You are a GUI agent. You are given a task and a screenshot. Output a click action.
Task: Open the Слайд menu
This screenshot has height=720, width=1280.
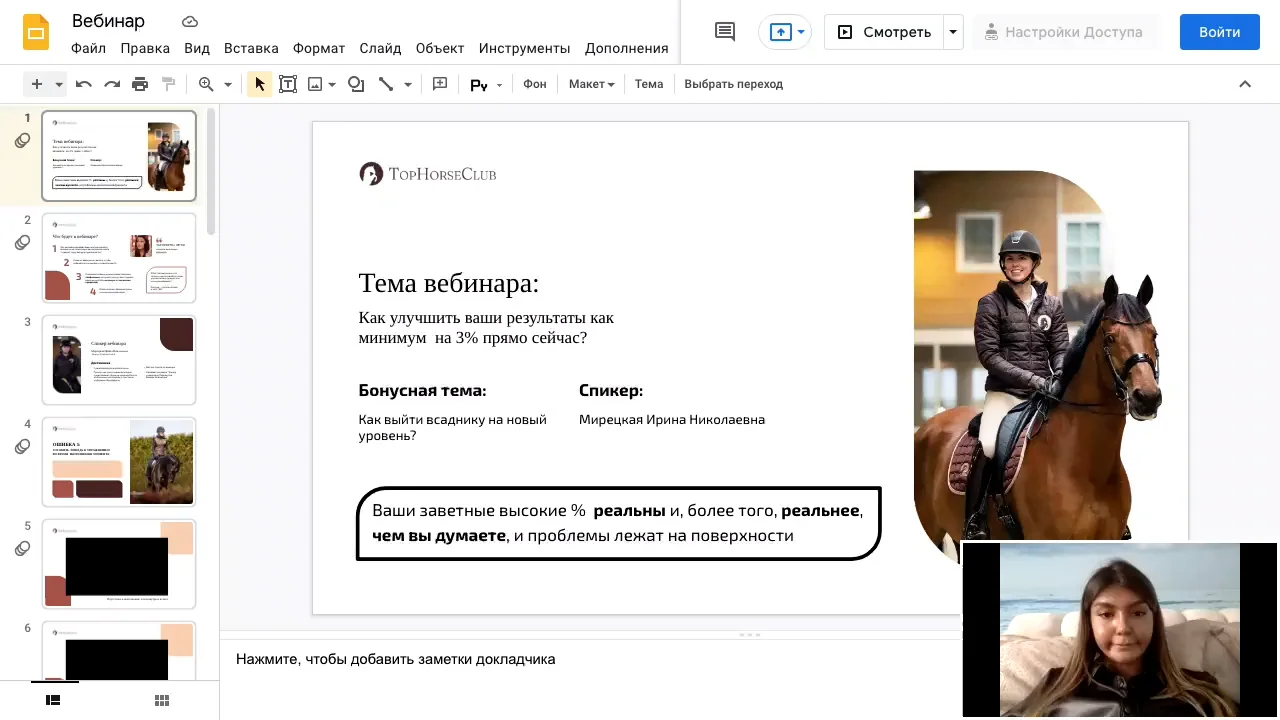pos(380,48)
